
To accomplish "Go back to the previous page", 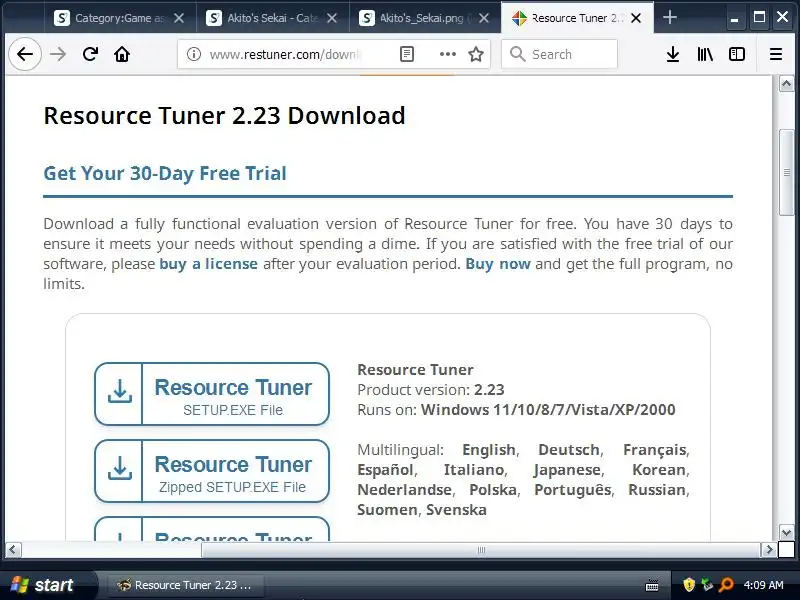I will click(24, 54).
